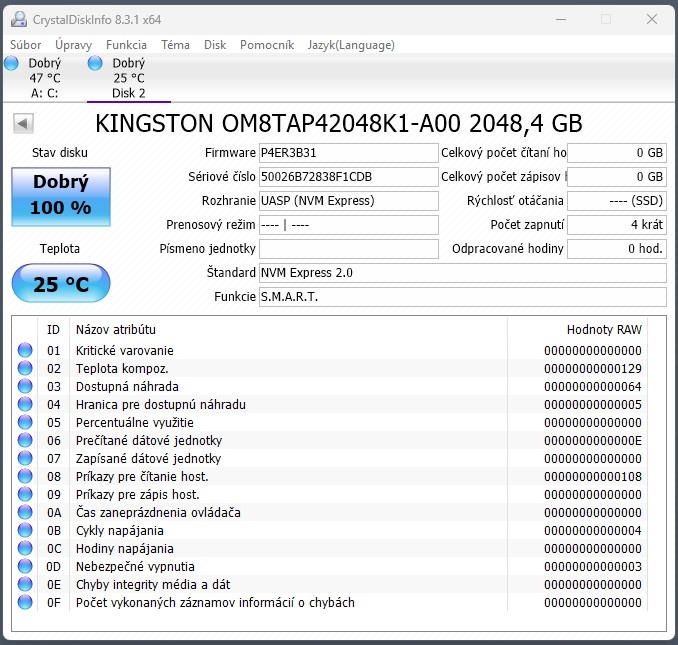Open the Funkcia menu
Viewport: 678px width, 645px height.
coord(126,45)
